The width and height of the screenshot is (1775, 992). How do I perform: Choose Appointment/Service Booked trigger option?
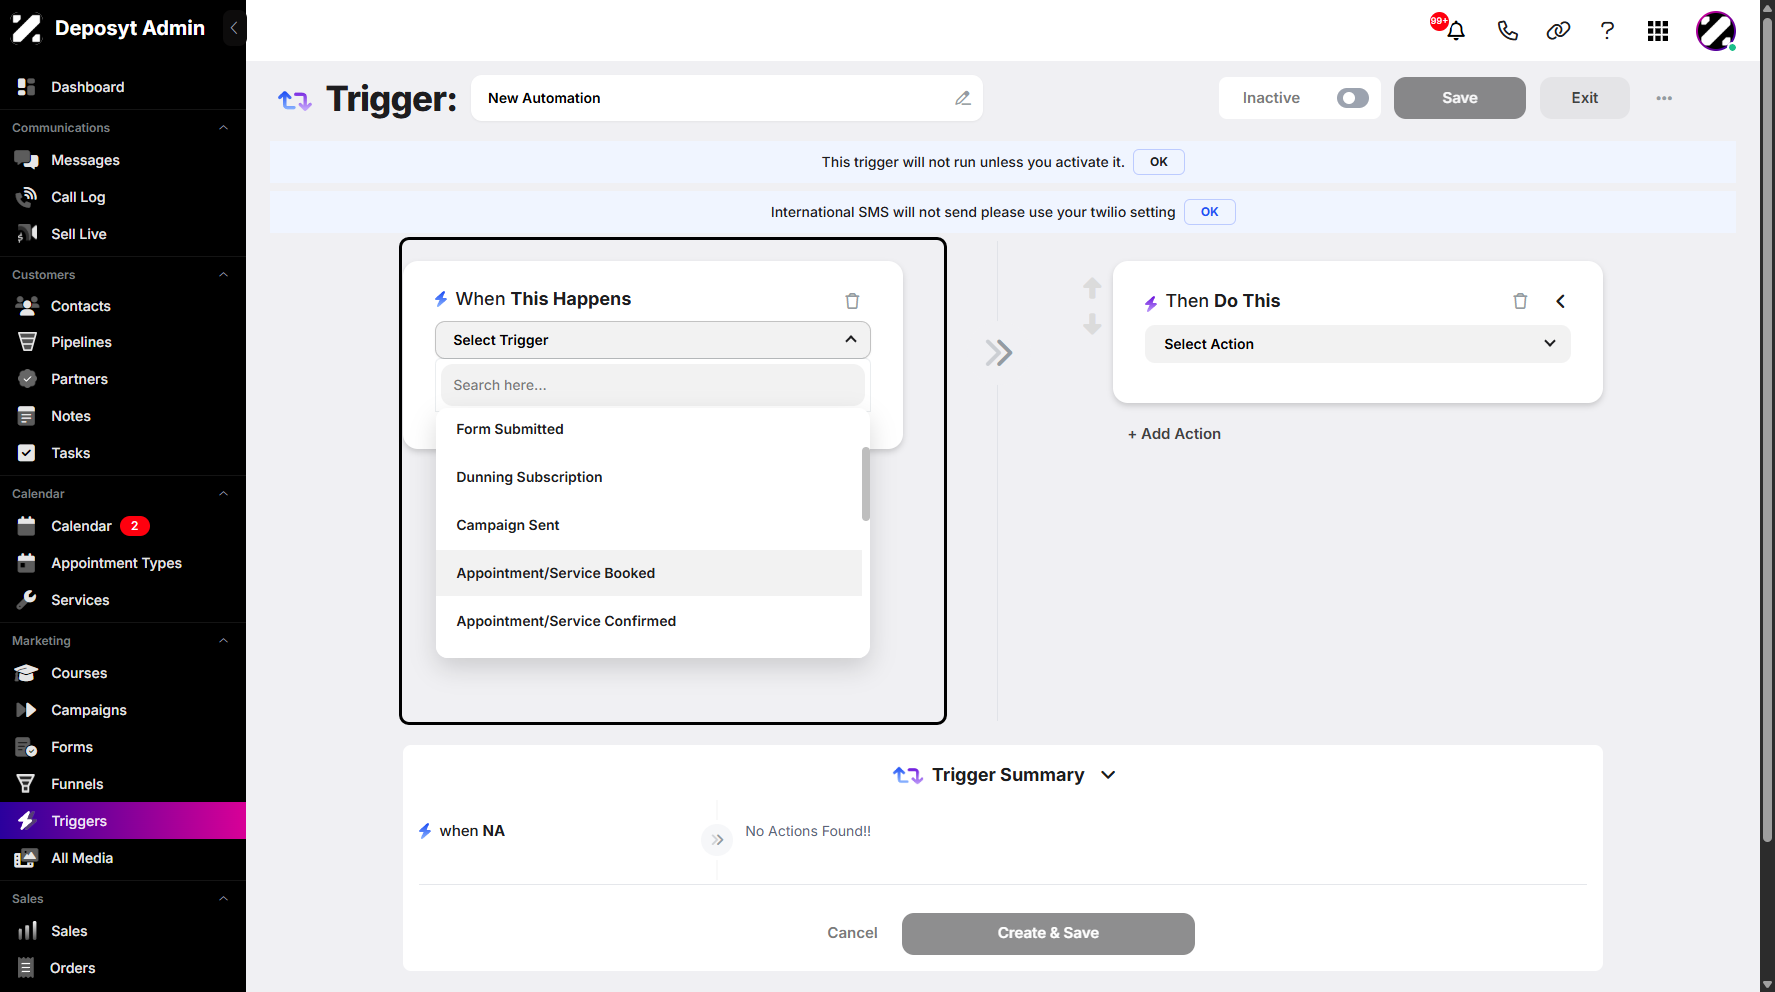[x=649, y=573]
